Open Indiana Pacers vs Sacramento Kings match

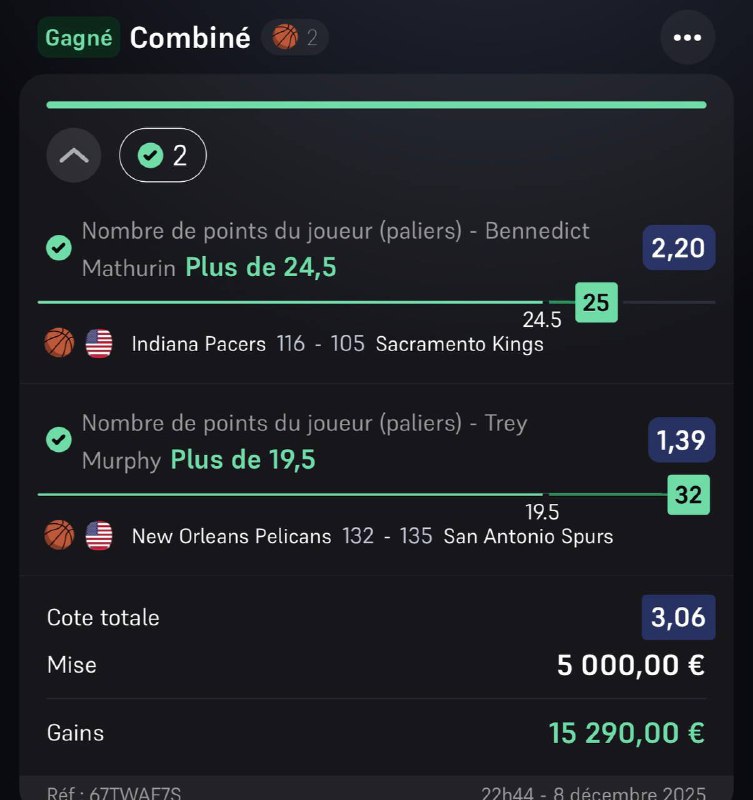coord(337,344)
